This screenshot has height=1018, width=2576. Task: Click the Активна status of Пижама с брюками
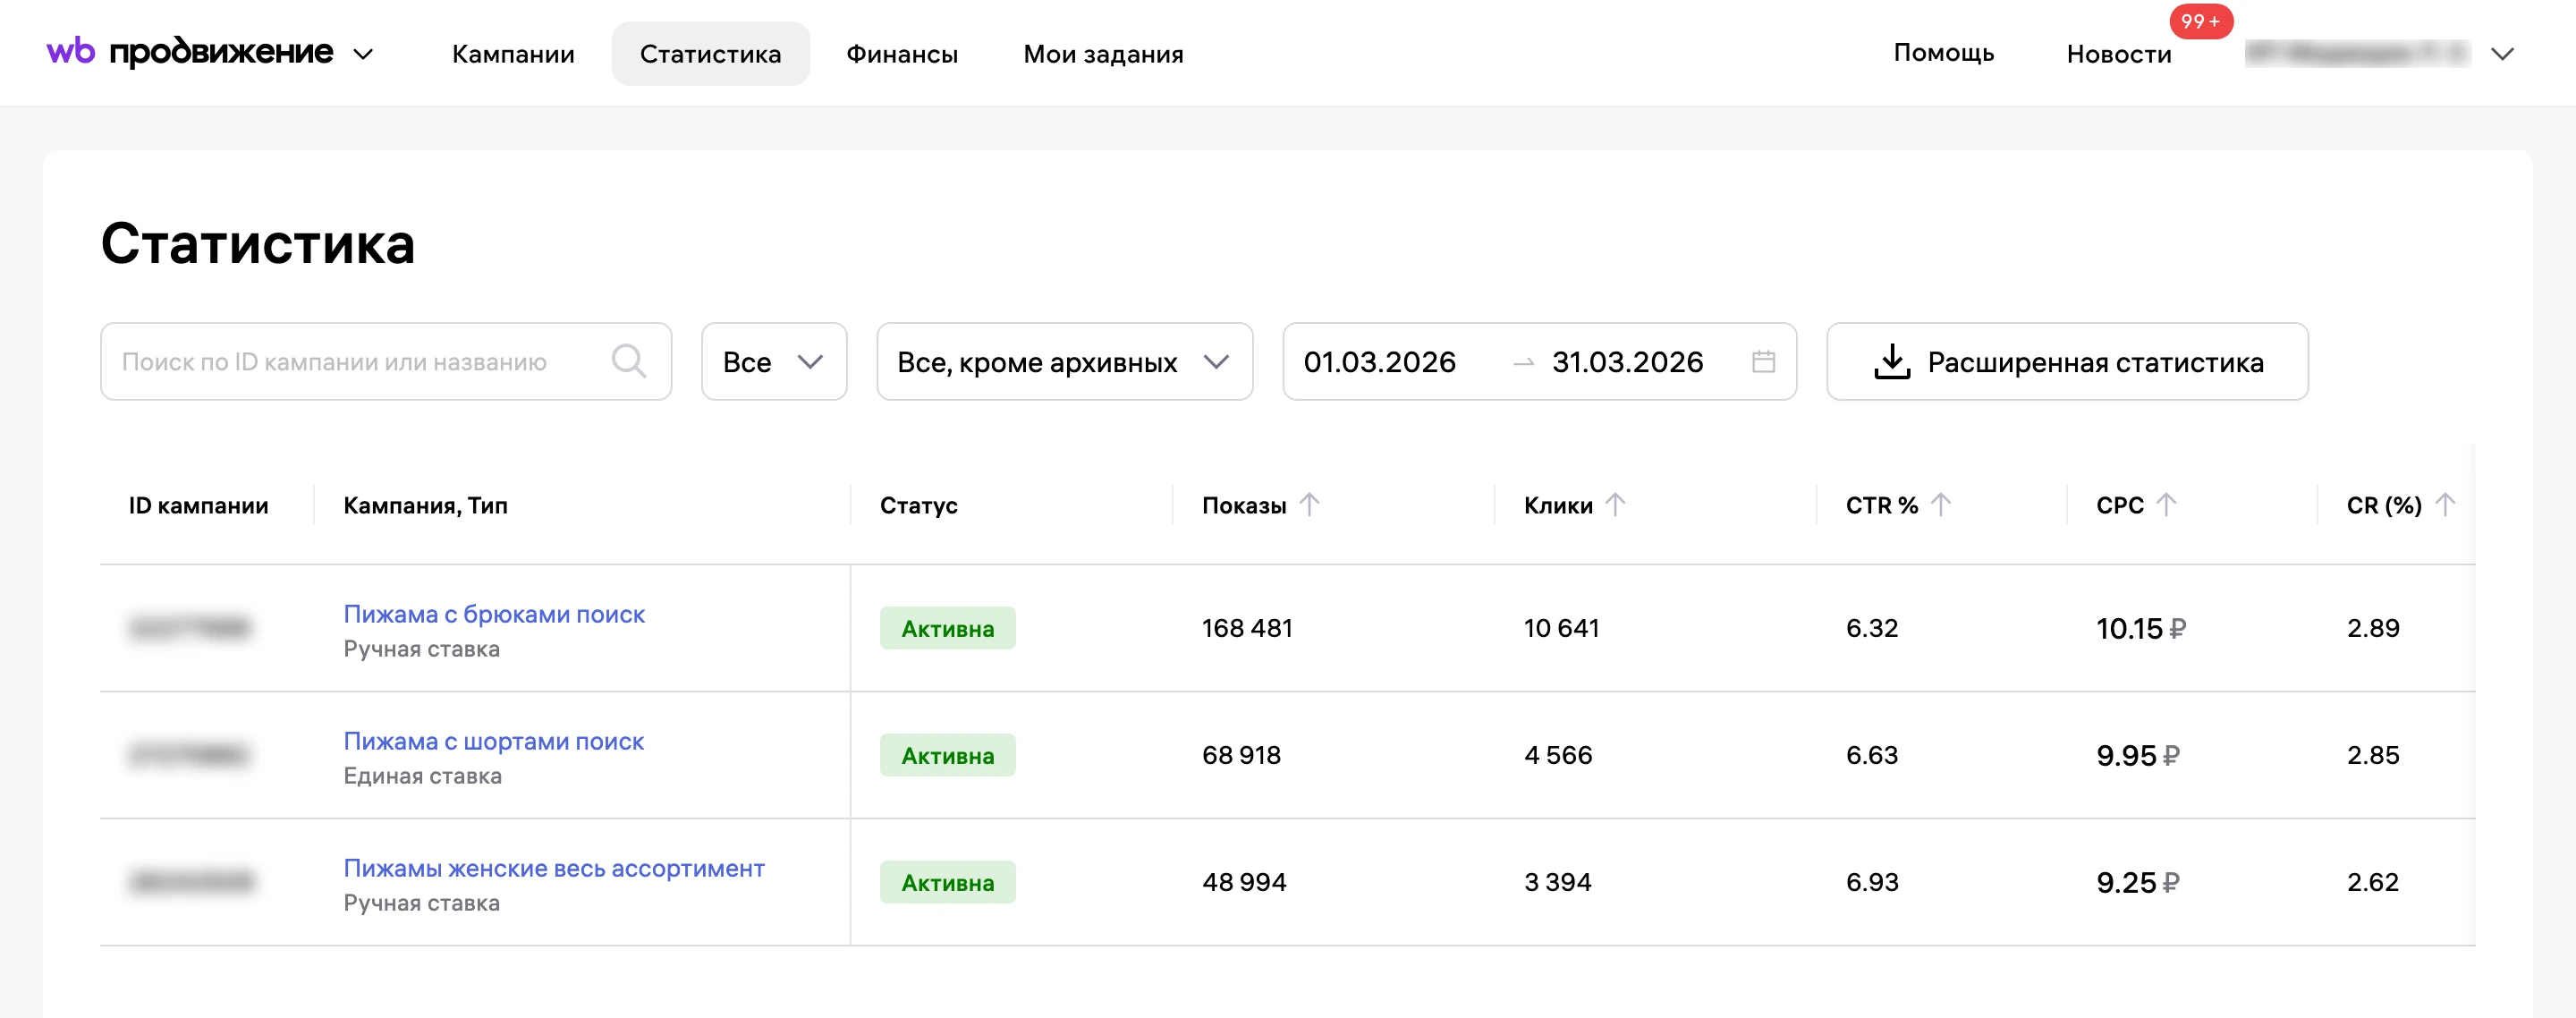pyautogui.click(x=947, y=628)
